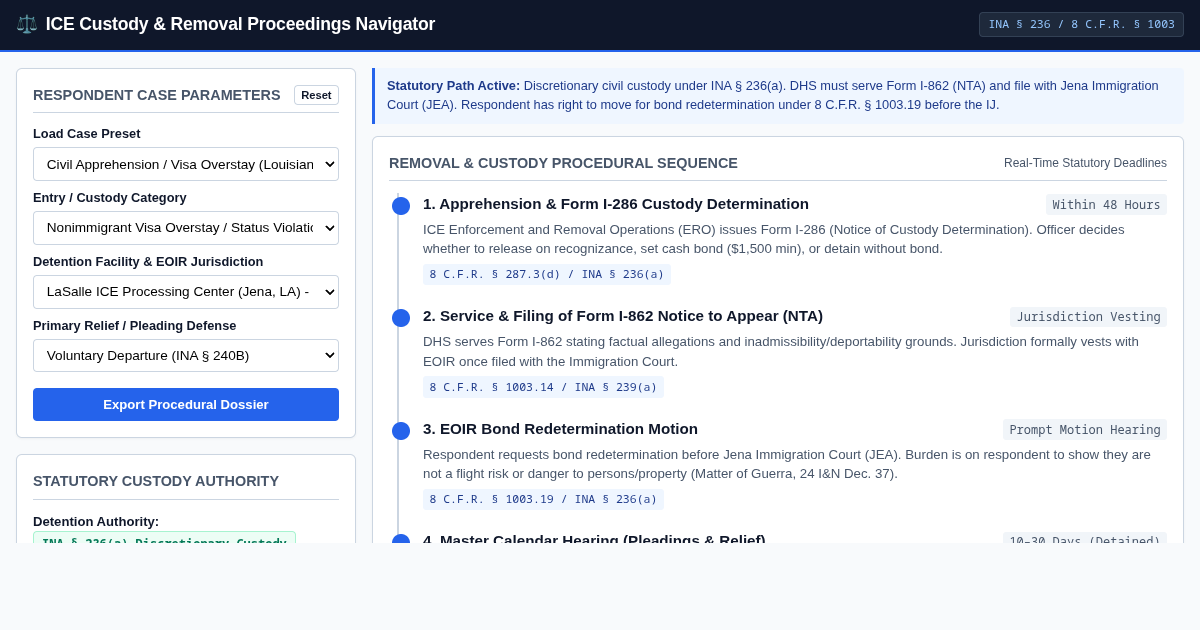
Task: Click the 'Within 48 Hours' deadline tag
Action: 1106,205
